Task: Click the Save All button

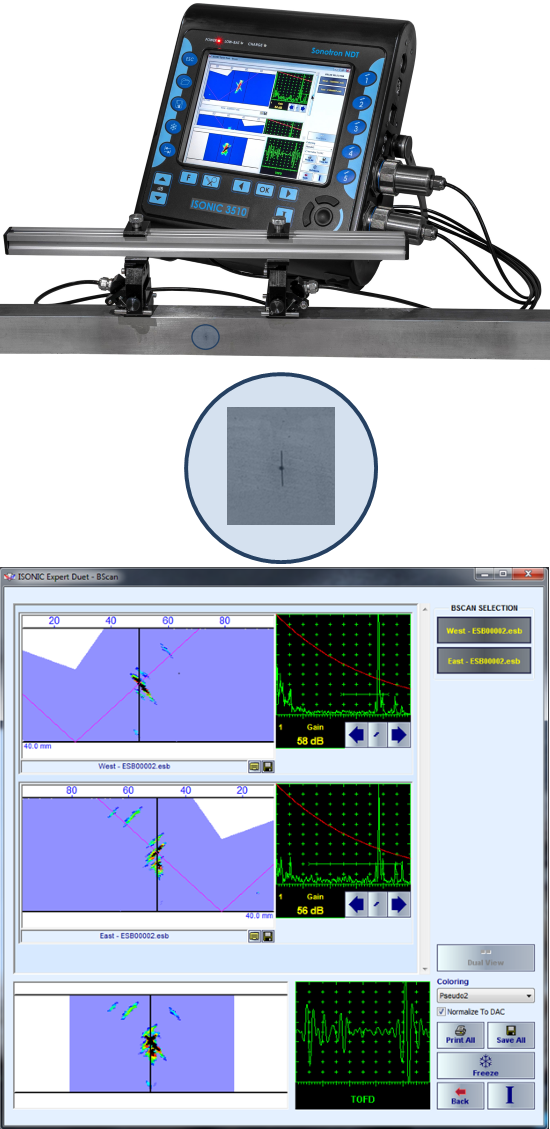Action: point(511,1035)
